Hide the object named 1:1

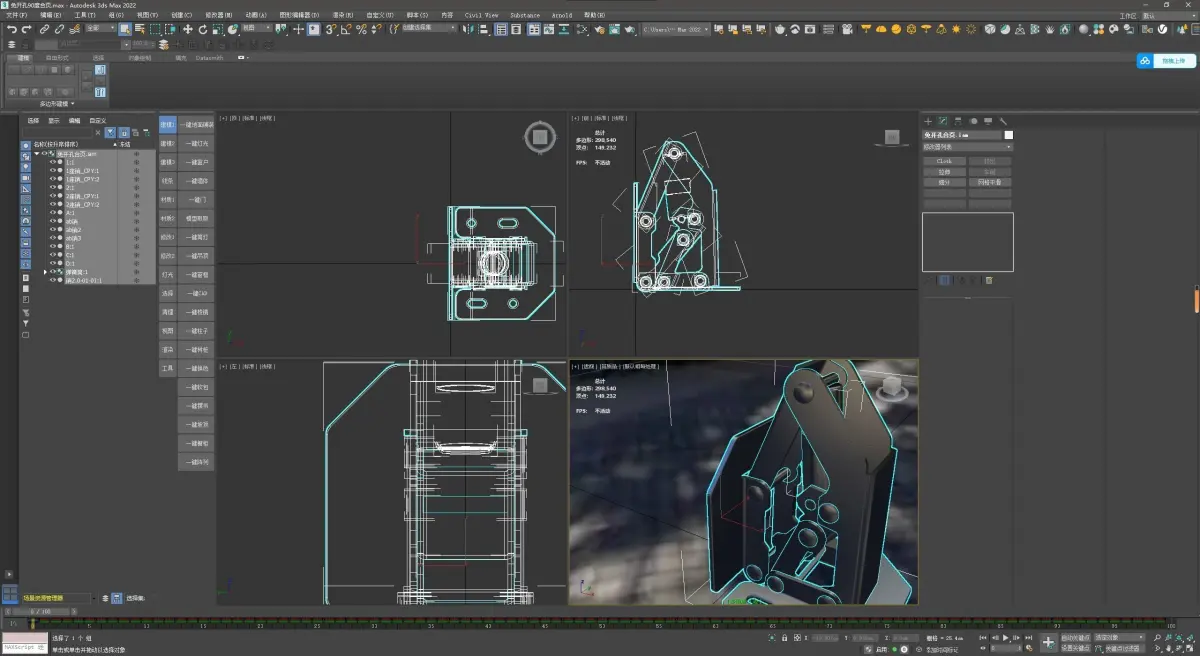click(x=54, y=162)
